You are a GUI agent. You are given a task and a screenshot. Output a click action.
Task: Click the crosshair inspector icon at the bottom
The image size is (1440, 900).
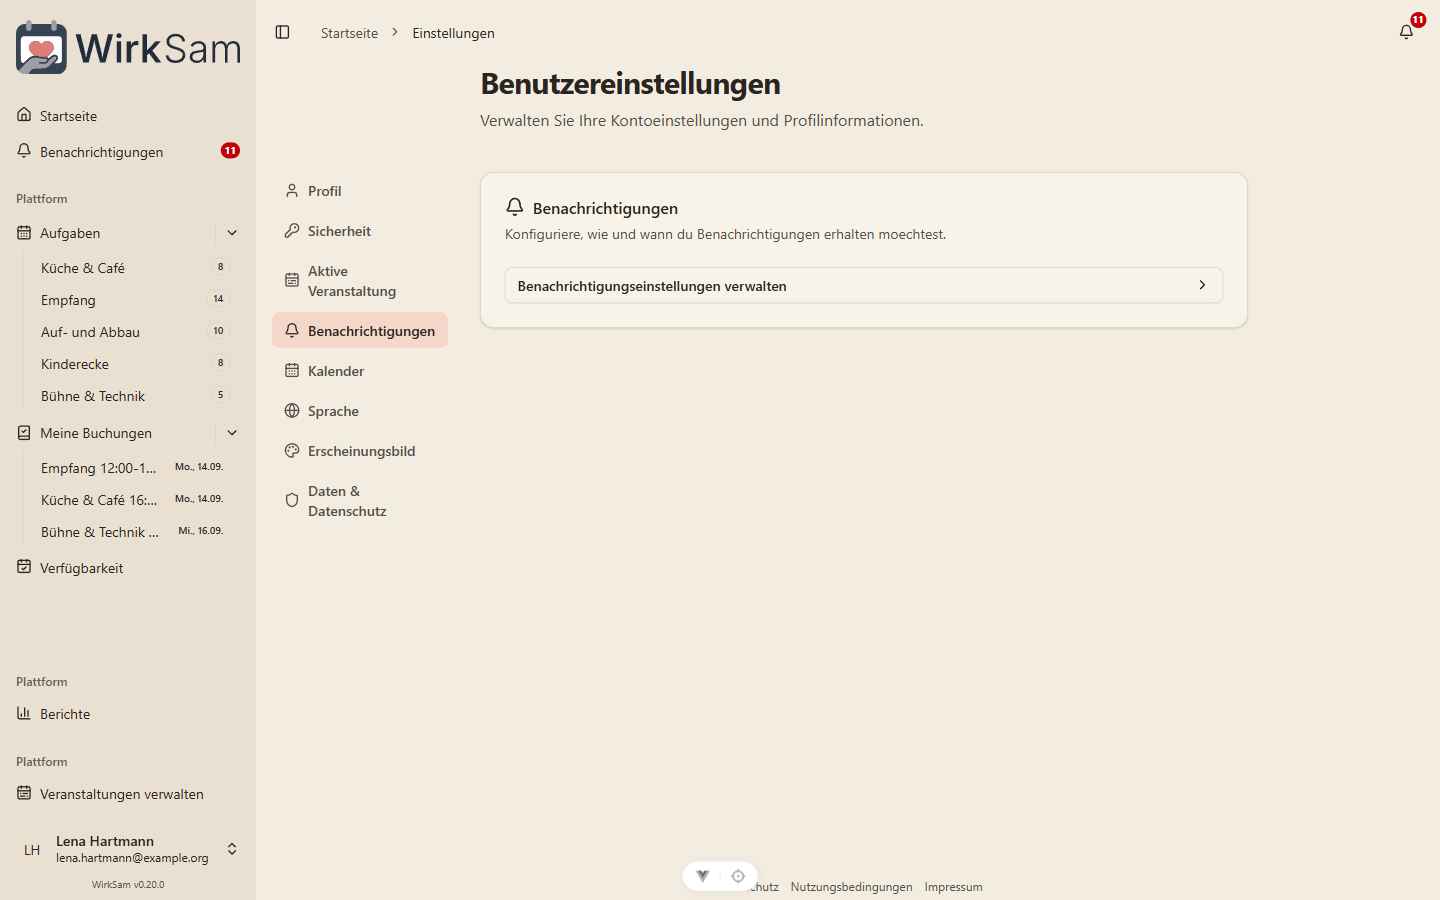pyautogui.click(x=738, y=876)
